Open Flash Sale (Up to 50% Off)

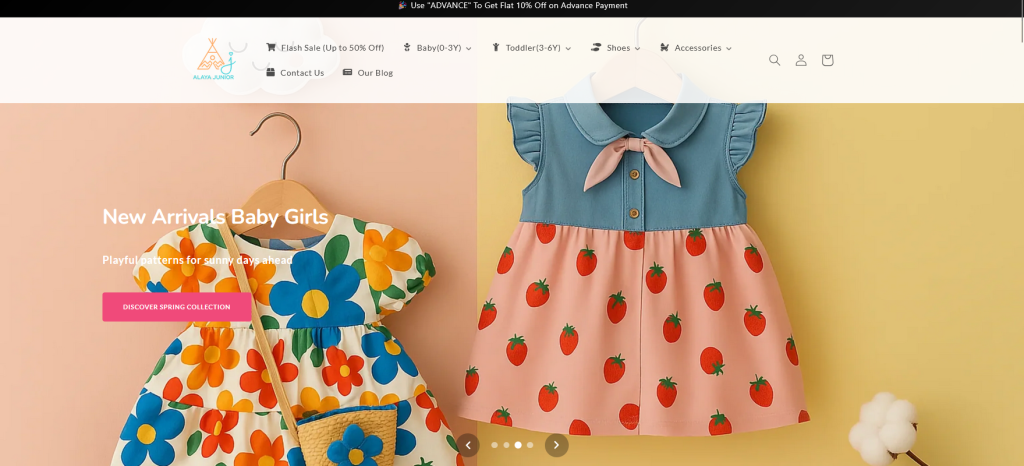pyautogui.click(x=332, y=47)
